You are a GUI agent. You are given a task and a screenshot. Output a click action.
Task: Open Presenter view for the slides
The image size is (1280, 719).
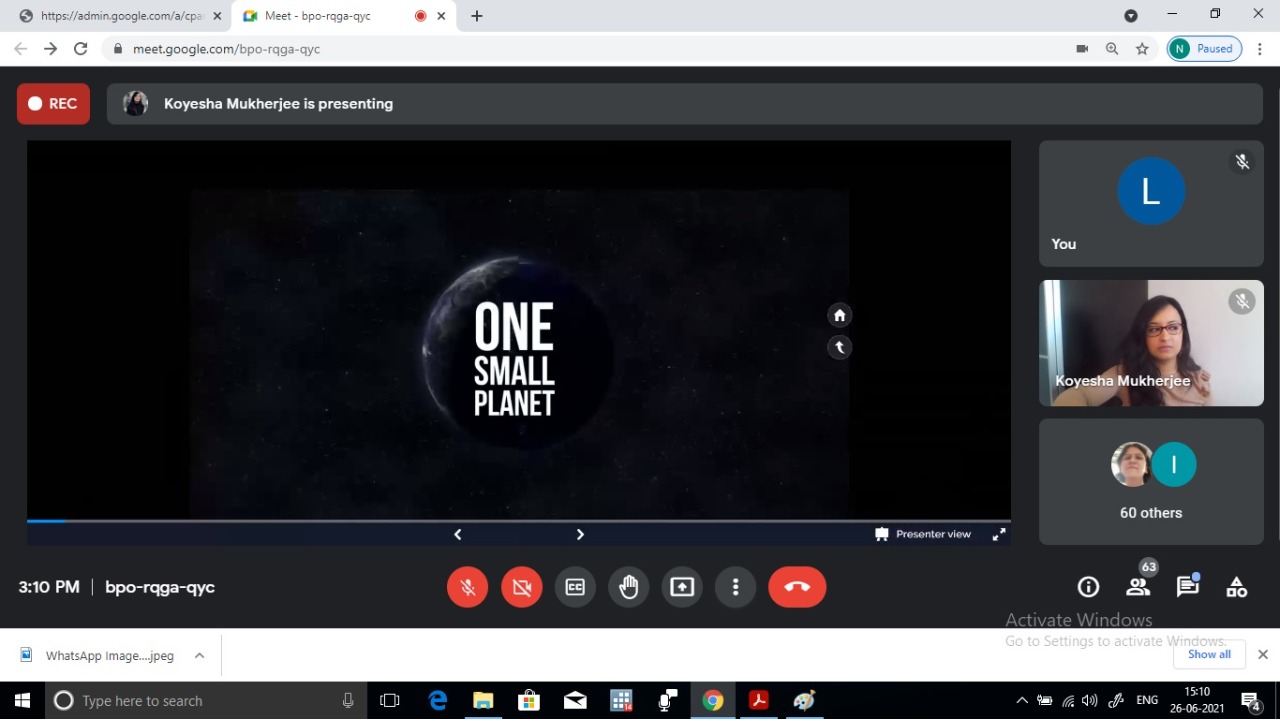coord(923,534)
